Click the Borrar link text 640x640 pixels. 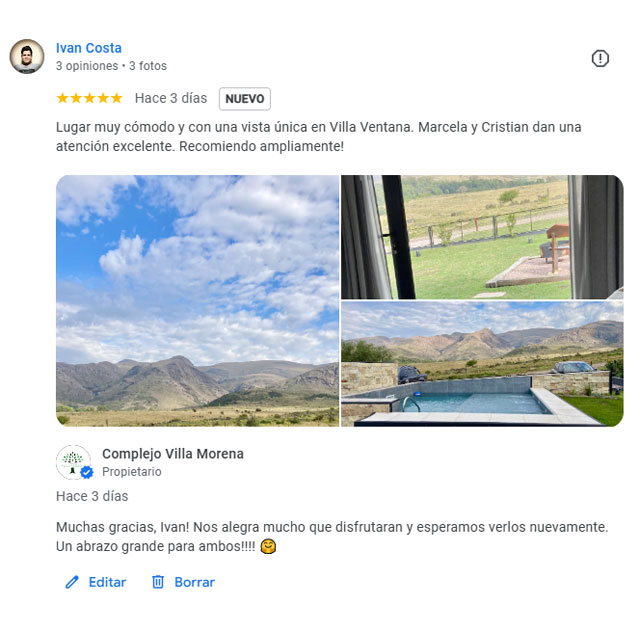coord(194,582)
